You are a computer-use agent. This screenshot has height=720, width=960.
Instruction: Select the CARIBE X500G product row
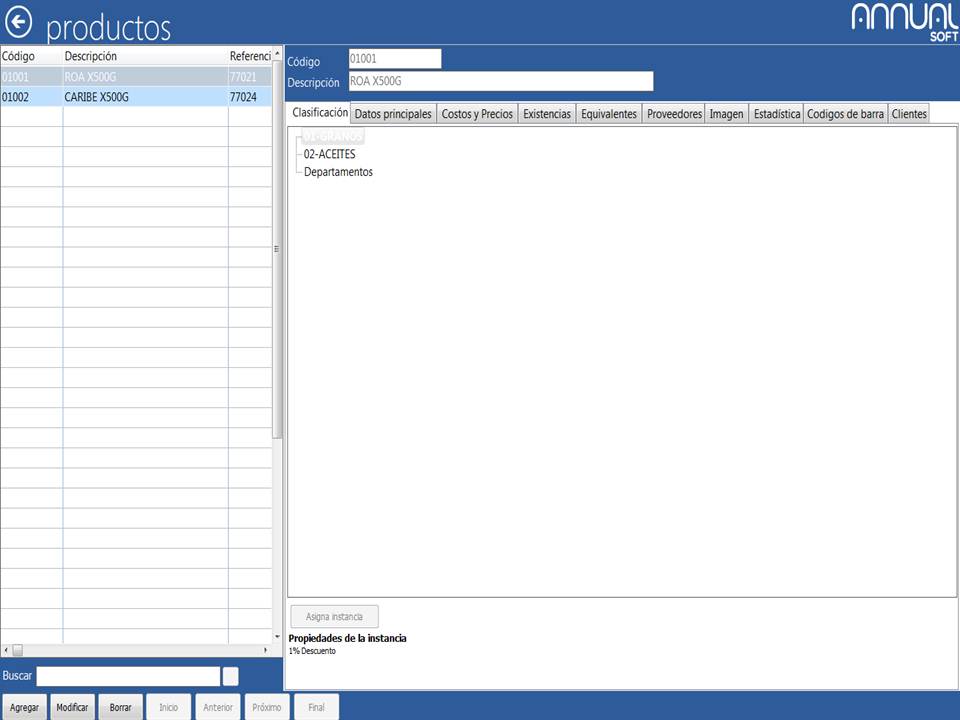96,97
